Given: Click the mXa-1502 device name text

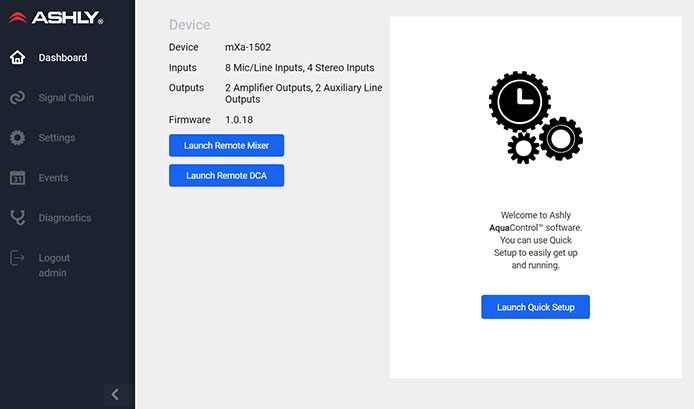Looking at the screenshot, I should pos(250,47).
